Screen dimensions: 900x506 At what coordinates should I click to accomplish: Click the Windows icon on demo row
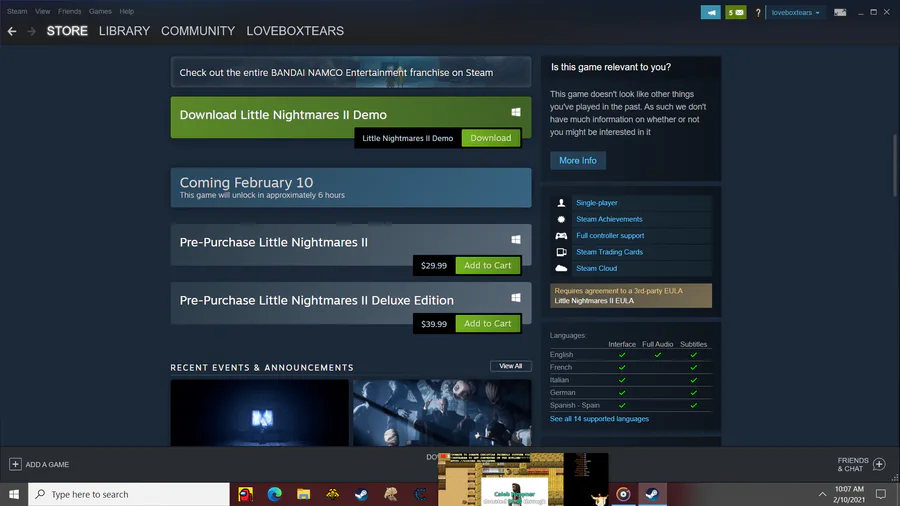(516, 112)
